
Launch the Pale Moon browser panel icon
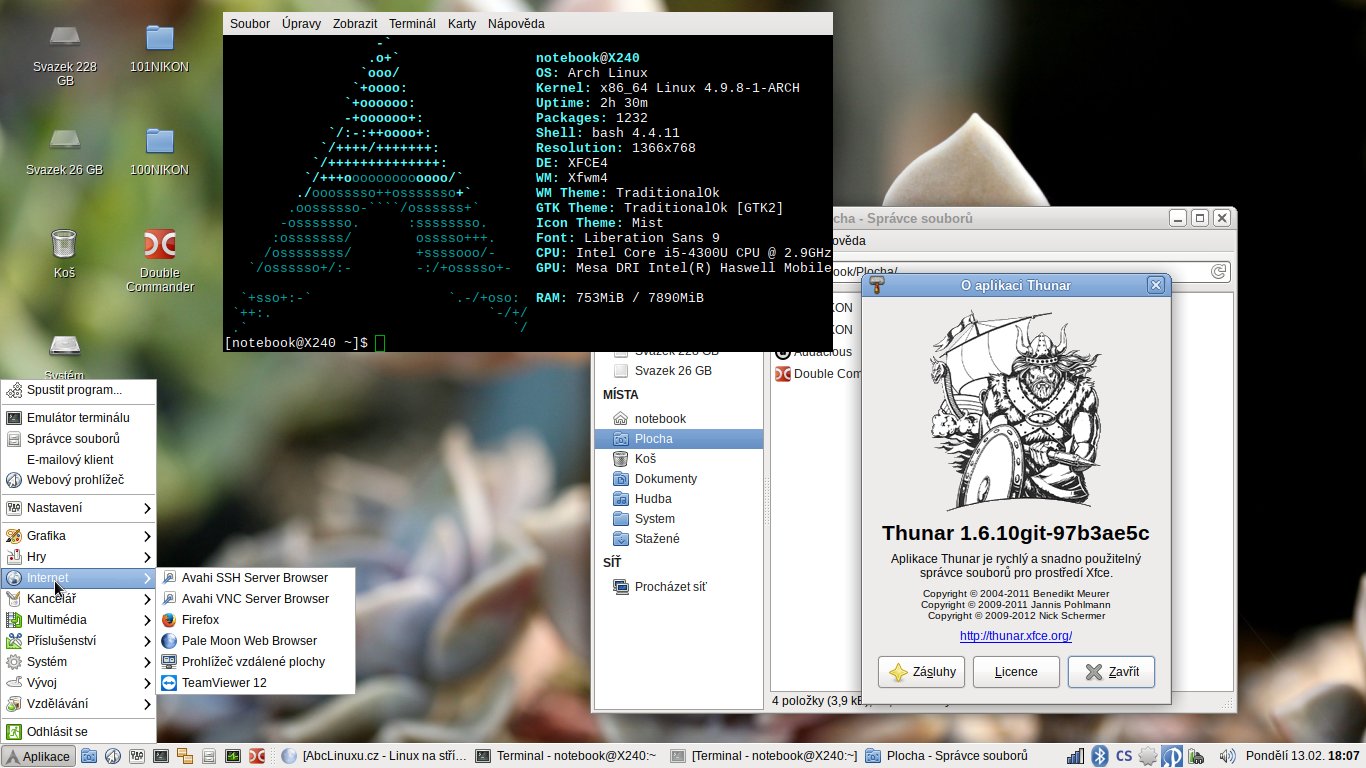(113, 756)
